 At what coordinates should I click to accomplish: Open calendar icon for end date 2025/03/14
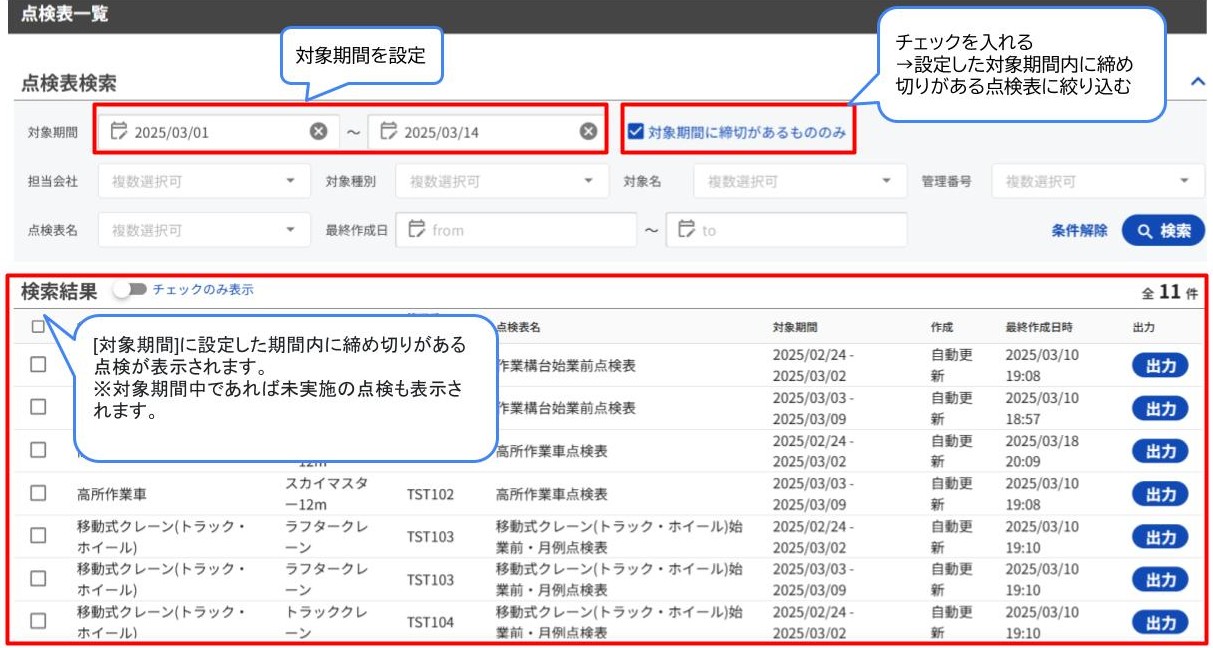389,131
